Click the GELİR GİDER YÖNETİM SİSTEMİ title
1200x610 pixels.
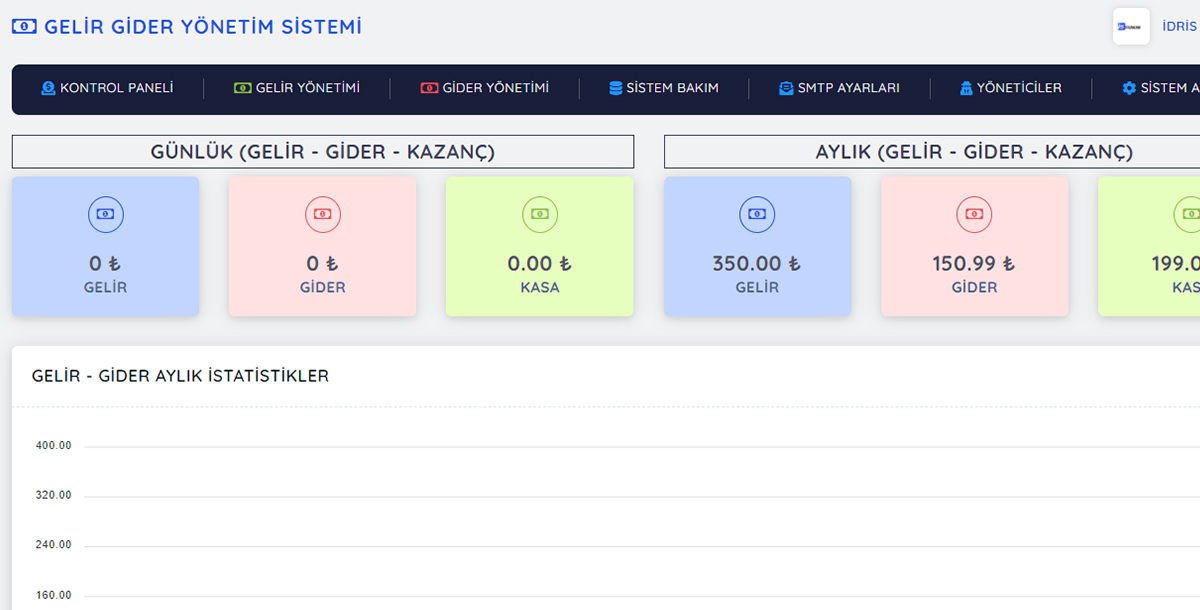[200, 27]
